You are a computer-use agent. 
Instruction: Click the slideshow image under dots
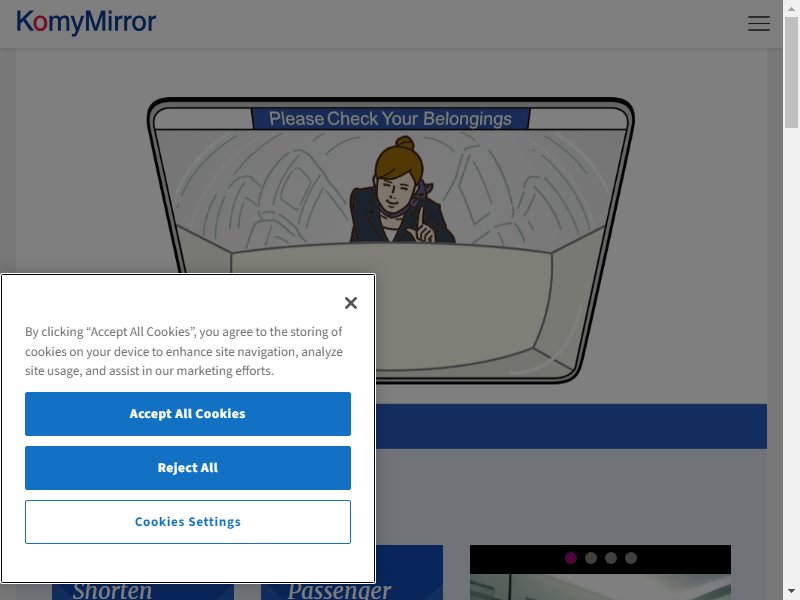pyautogui.click(x=600, y=587)
